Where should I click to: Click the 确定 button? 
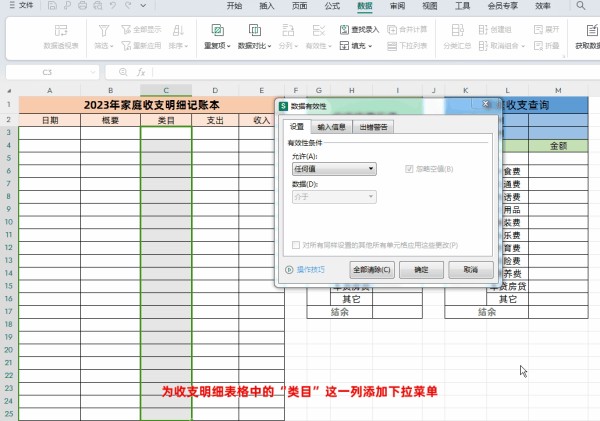[421, 270]
